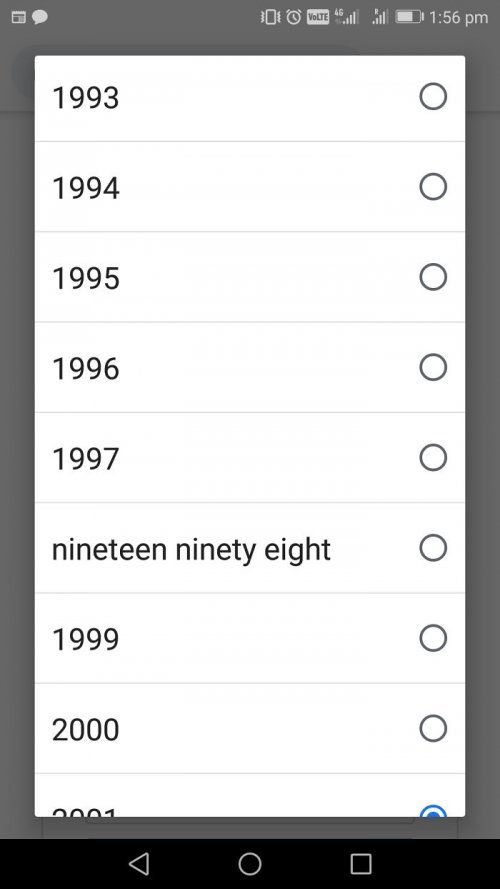The image size is (500, 889).
Task: Tap the selected 2001 radio button
Action: coord(433,811)
